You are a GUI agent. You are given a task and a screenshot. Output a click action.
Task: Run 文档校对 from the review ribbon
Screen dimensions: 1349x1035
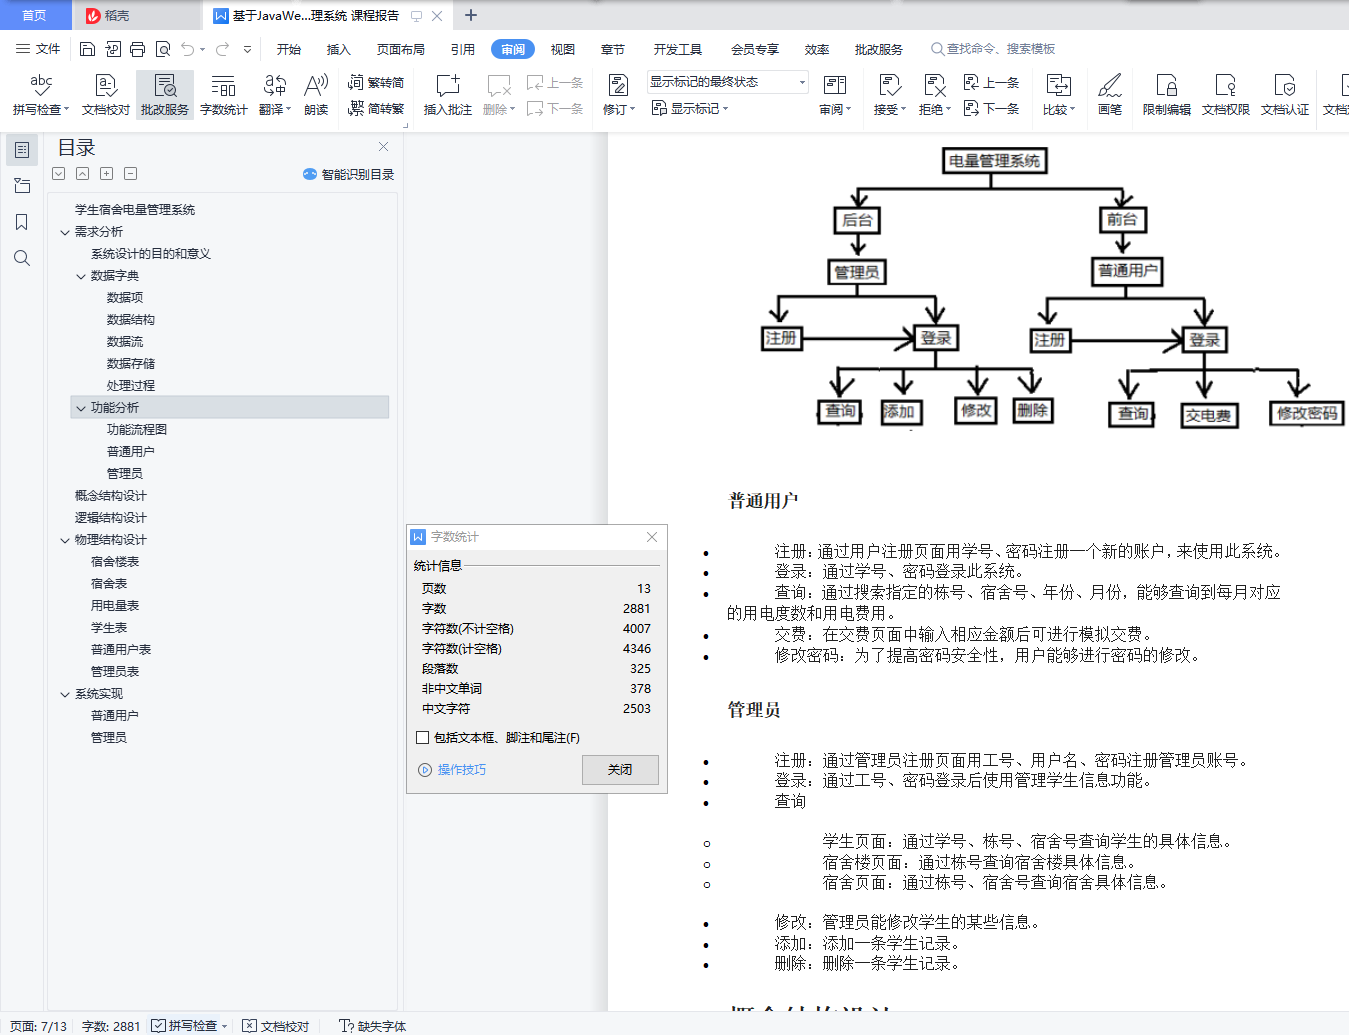click(106, 95)
